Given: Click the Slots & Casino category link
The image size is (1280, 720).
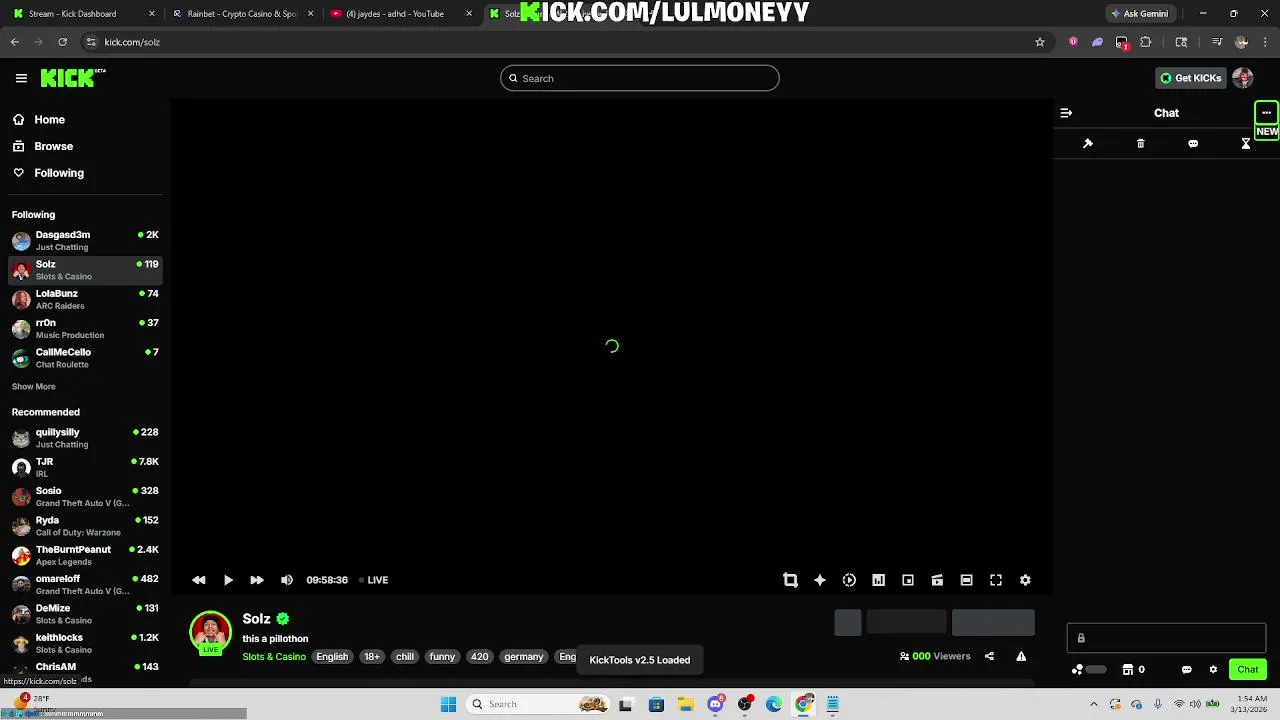Looking at the screenshot, I should pos(274,657).
